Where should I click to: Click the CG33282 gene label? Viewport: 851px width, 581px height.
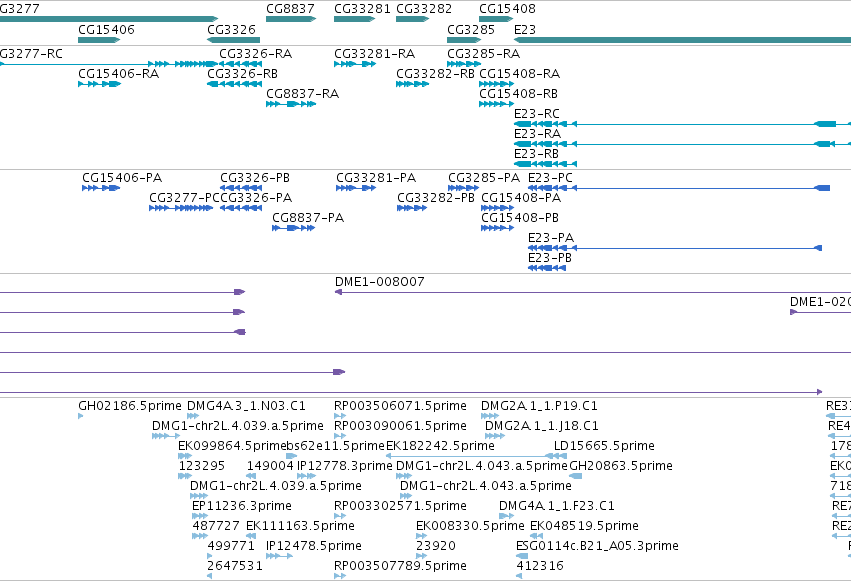[424, 9]
